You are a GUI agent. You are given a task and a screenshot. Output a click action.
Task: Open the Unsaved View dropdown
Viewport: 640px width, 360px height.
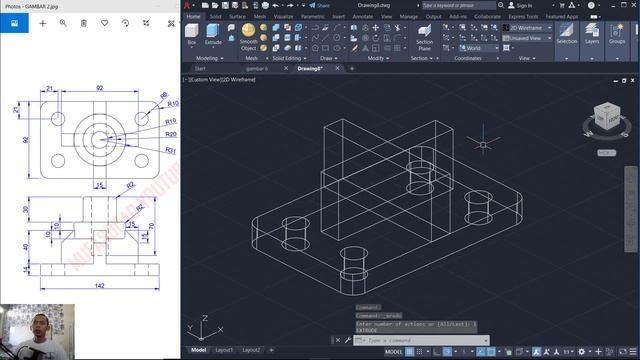point(527,38)
